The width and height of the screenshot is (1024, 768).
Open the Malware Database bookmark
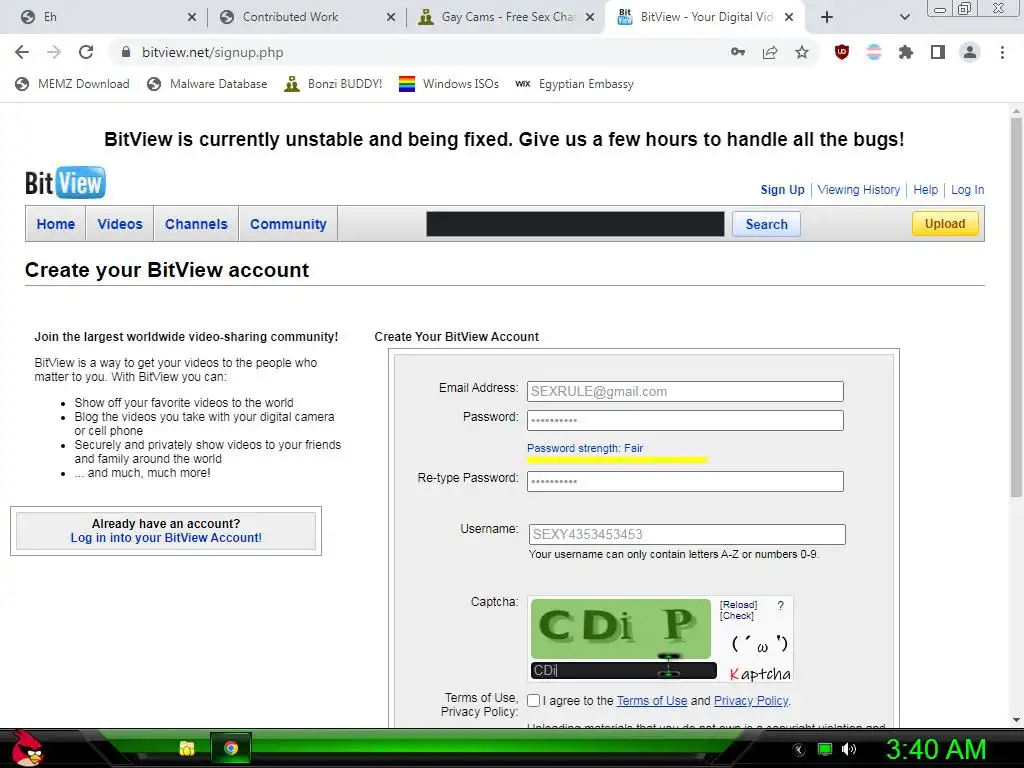tap(207, 84)
